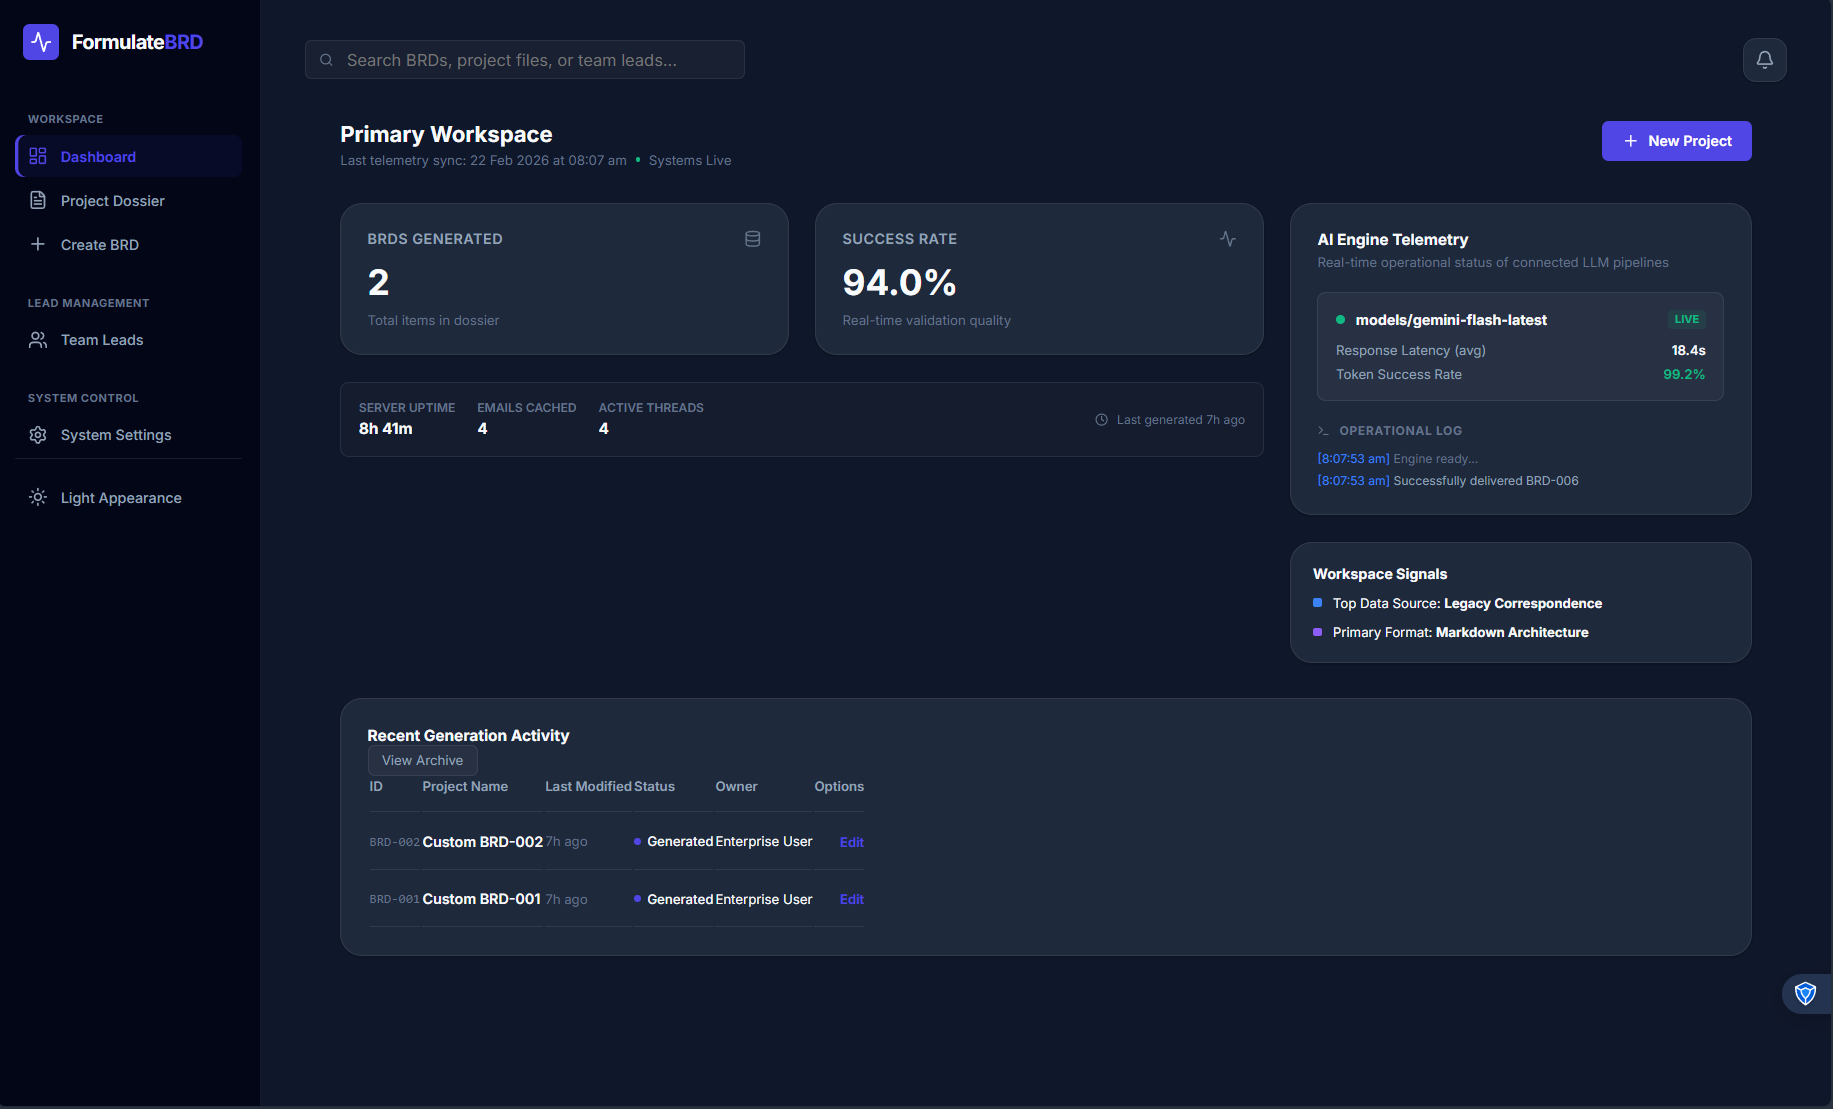Toggle Light Appearance mode
The image size is (1833, 1109).
pos(121,498)
